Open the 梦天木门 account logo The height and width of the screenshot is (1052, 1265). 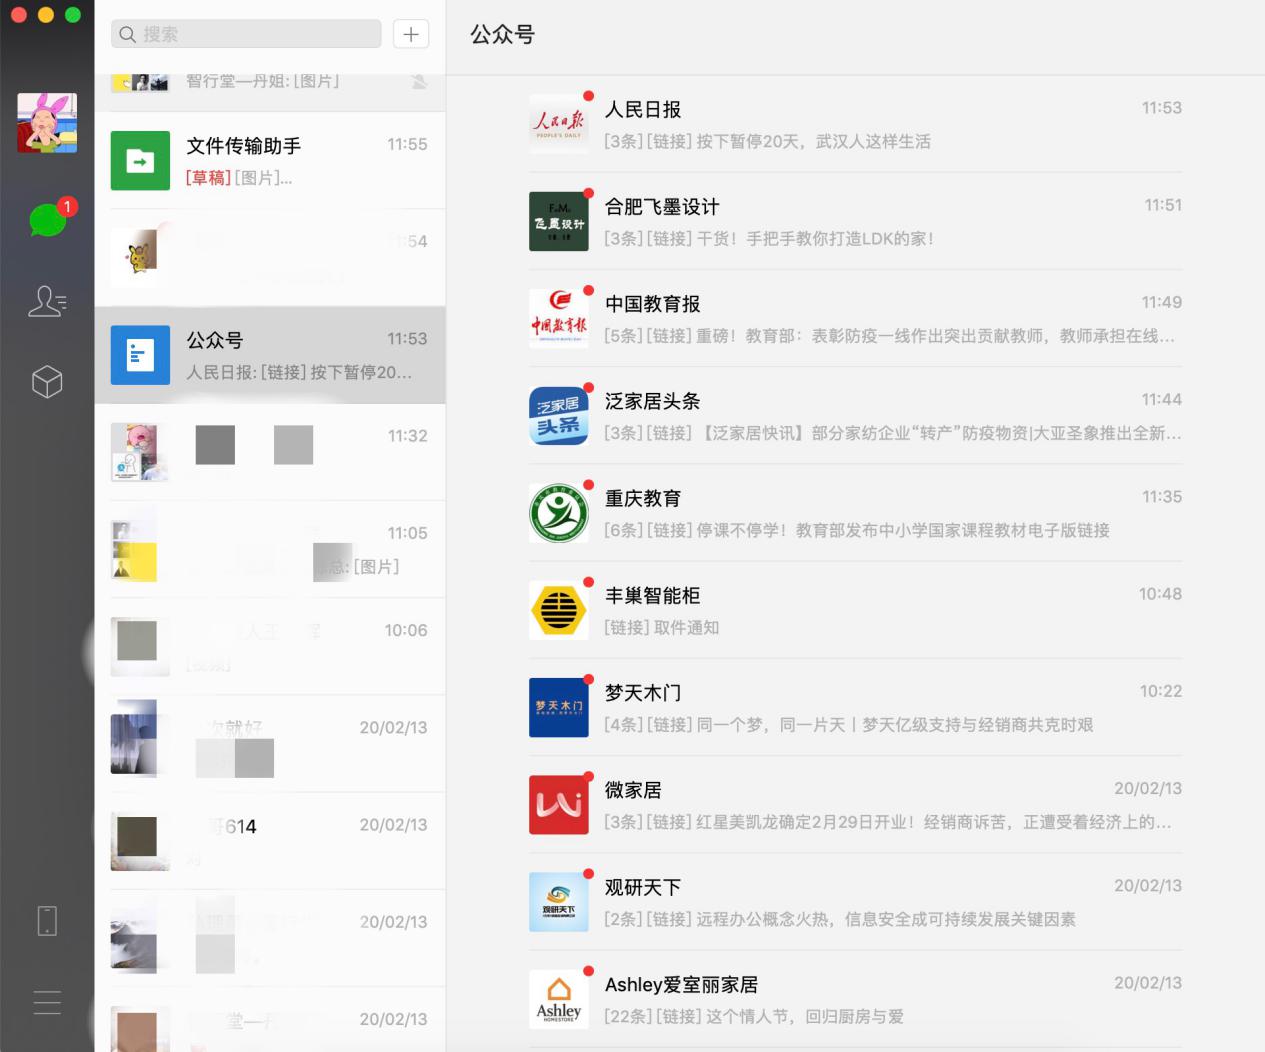click(559, 707)
